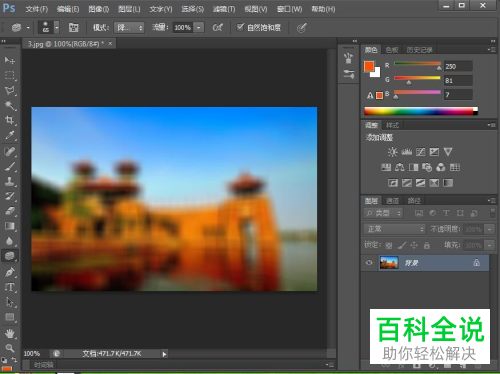Screen dimensions: 500x374
Task: Select the Rectangle shape tool
Action: [x=10, y=317]
